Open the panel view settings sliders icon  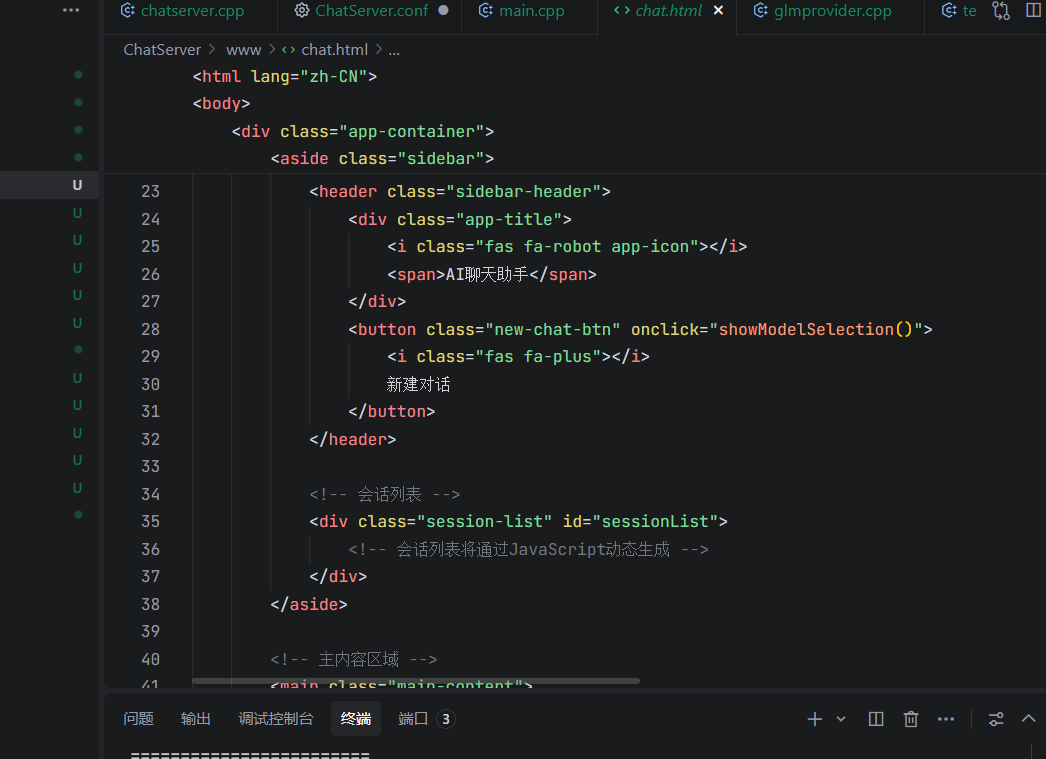996,719
